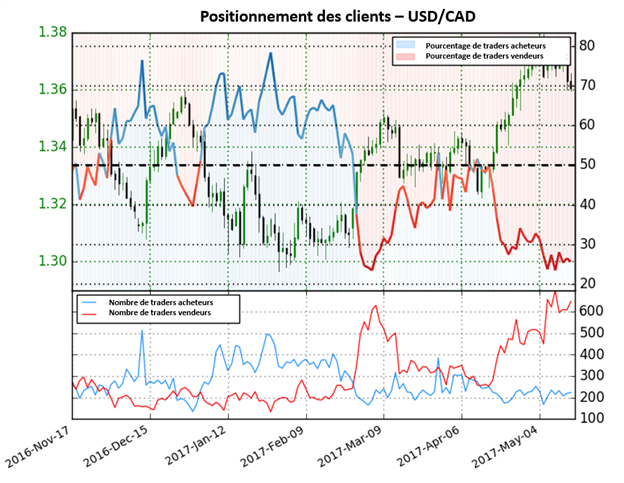Viewport: 624px width, 483px height.
Task: Click the blue swatch for 'Pourcentage de traders acheteurs'
Action: point(405,45)
